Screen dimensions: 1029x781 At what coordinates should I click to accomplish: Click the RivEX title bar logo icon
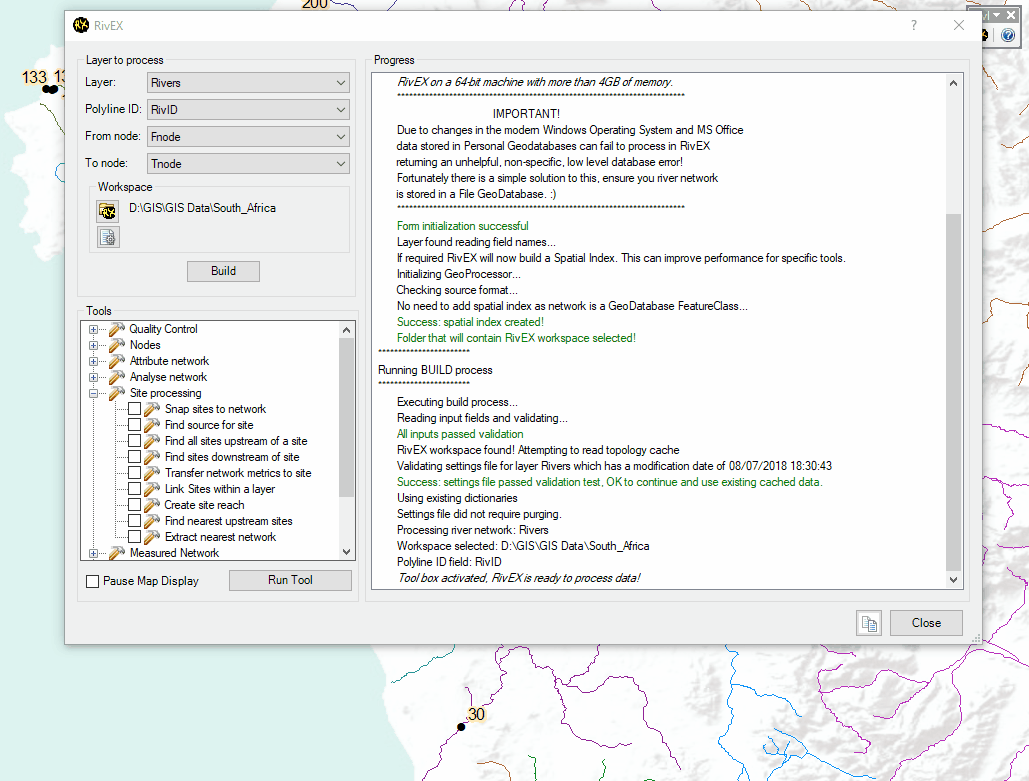click(x=81, y=25)
